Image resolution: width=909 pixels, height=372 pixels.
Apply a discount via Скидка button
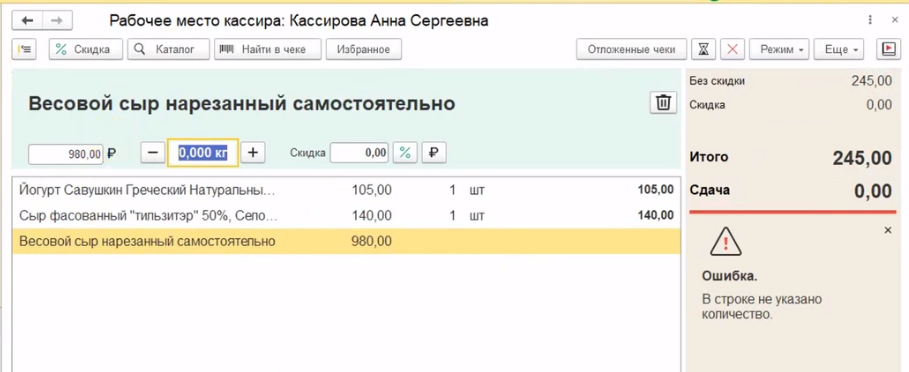pyautogui.click(x=86, y=49)
